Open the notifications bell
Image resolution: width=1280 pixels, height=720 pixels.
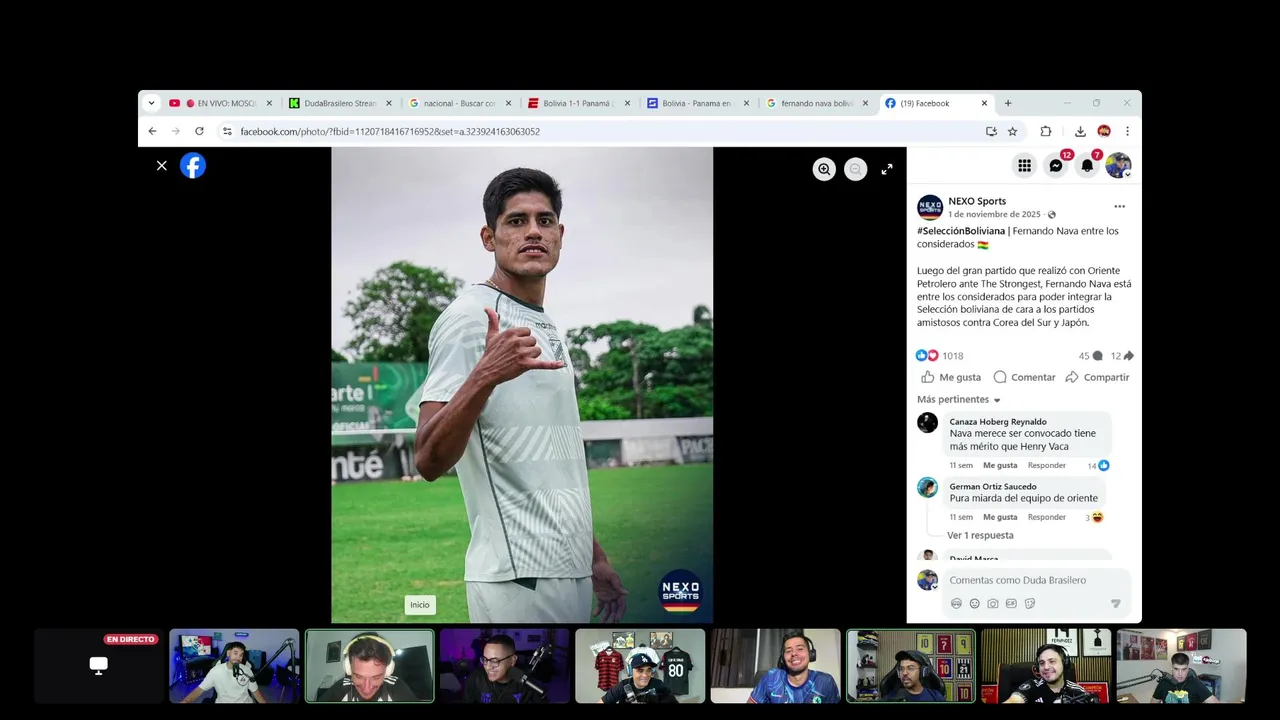(1087, 166)
